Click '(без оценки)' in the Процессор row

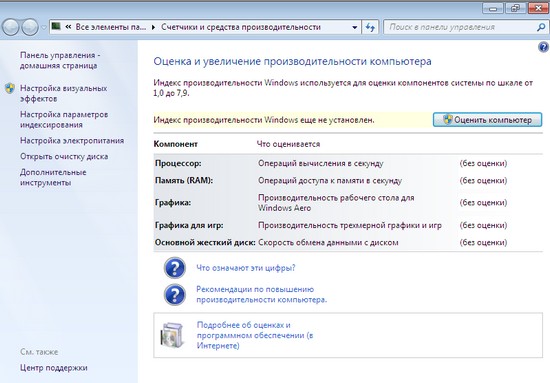pyautogui.click(x=483, y=163)
